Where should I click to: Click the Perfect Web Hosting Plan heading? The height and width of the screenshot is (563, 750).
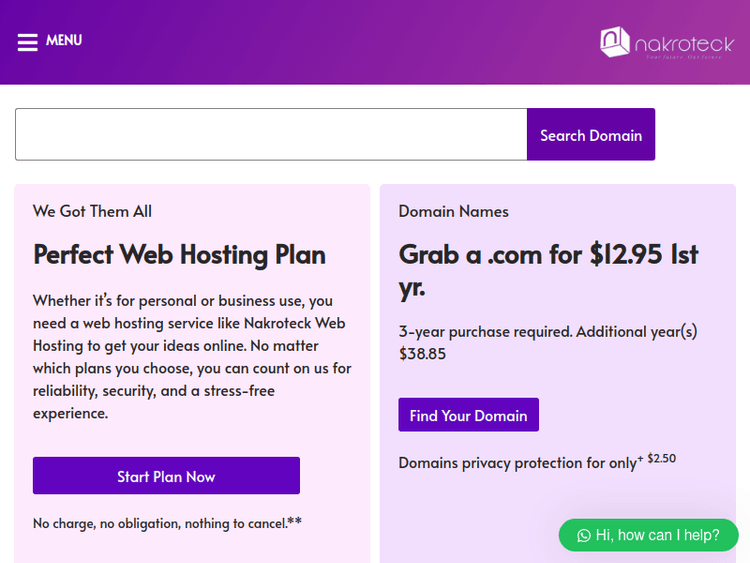tap(180, 254)
